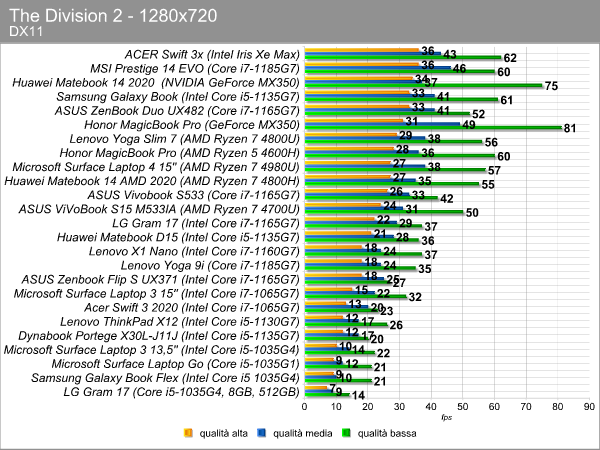600x450 pixels.
Task: Select the 'Lenovo Yoga Slim 7' label
Action: click(184, 139)
